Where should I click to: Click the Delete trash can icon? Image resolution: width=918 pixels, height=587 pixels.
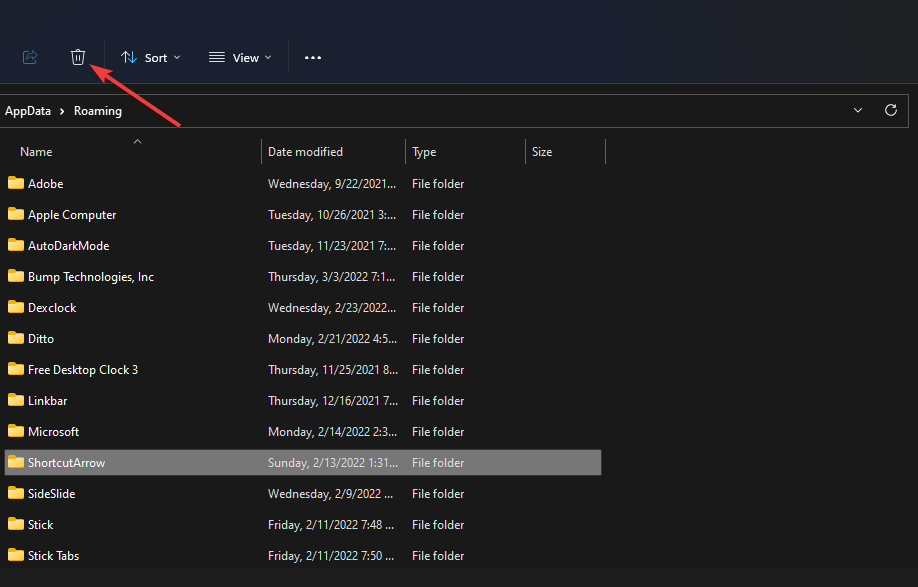click(x=78, y=58)
